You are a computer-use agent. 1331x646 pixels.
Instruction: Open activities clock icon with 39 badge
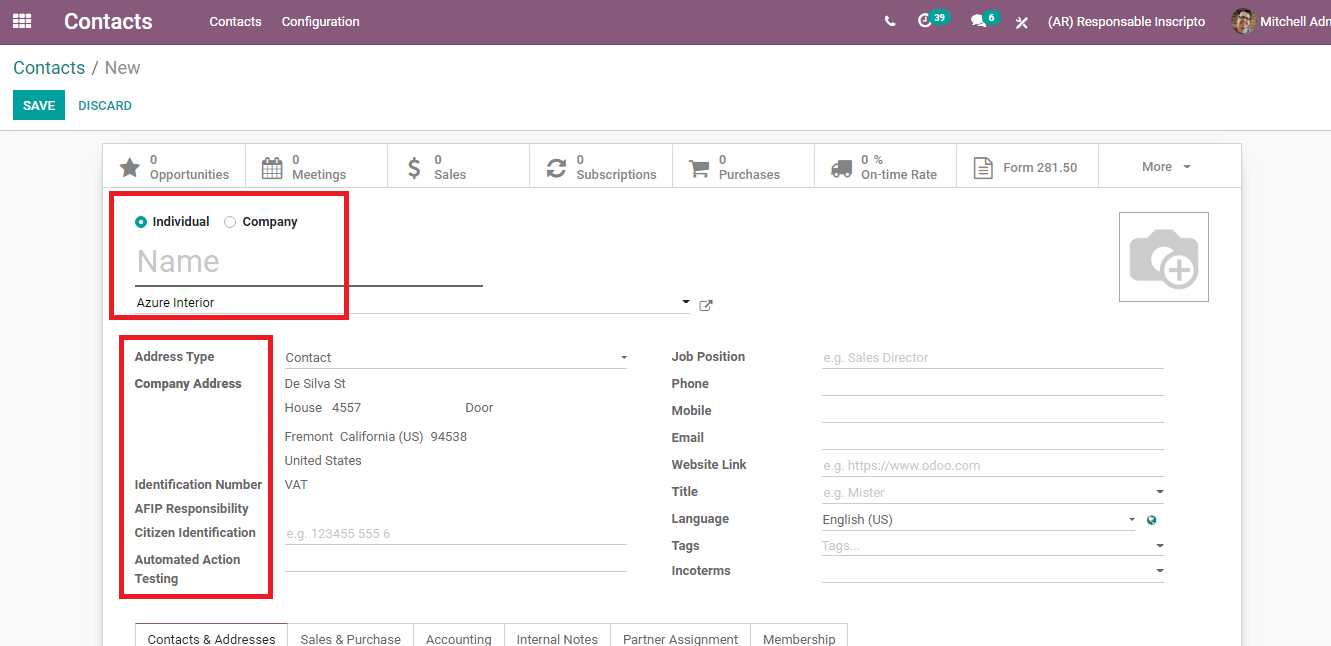point(925,21)
